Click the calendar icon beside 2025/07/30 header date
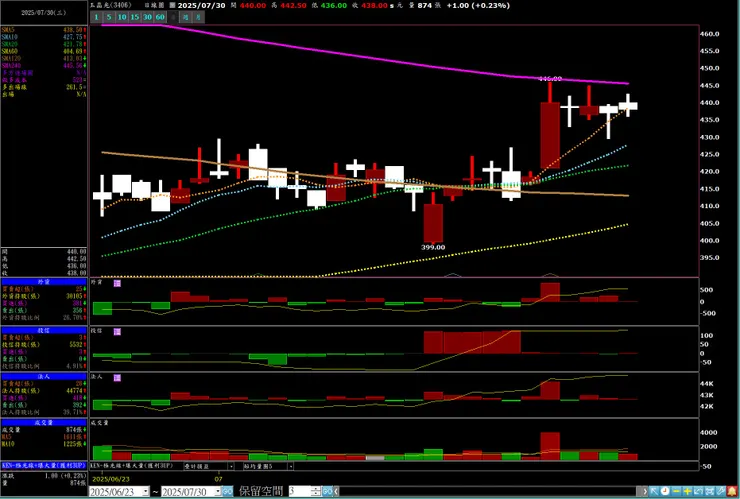Image resolution: width=740 pixels, height=499 pixels. click(172, 5)
